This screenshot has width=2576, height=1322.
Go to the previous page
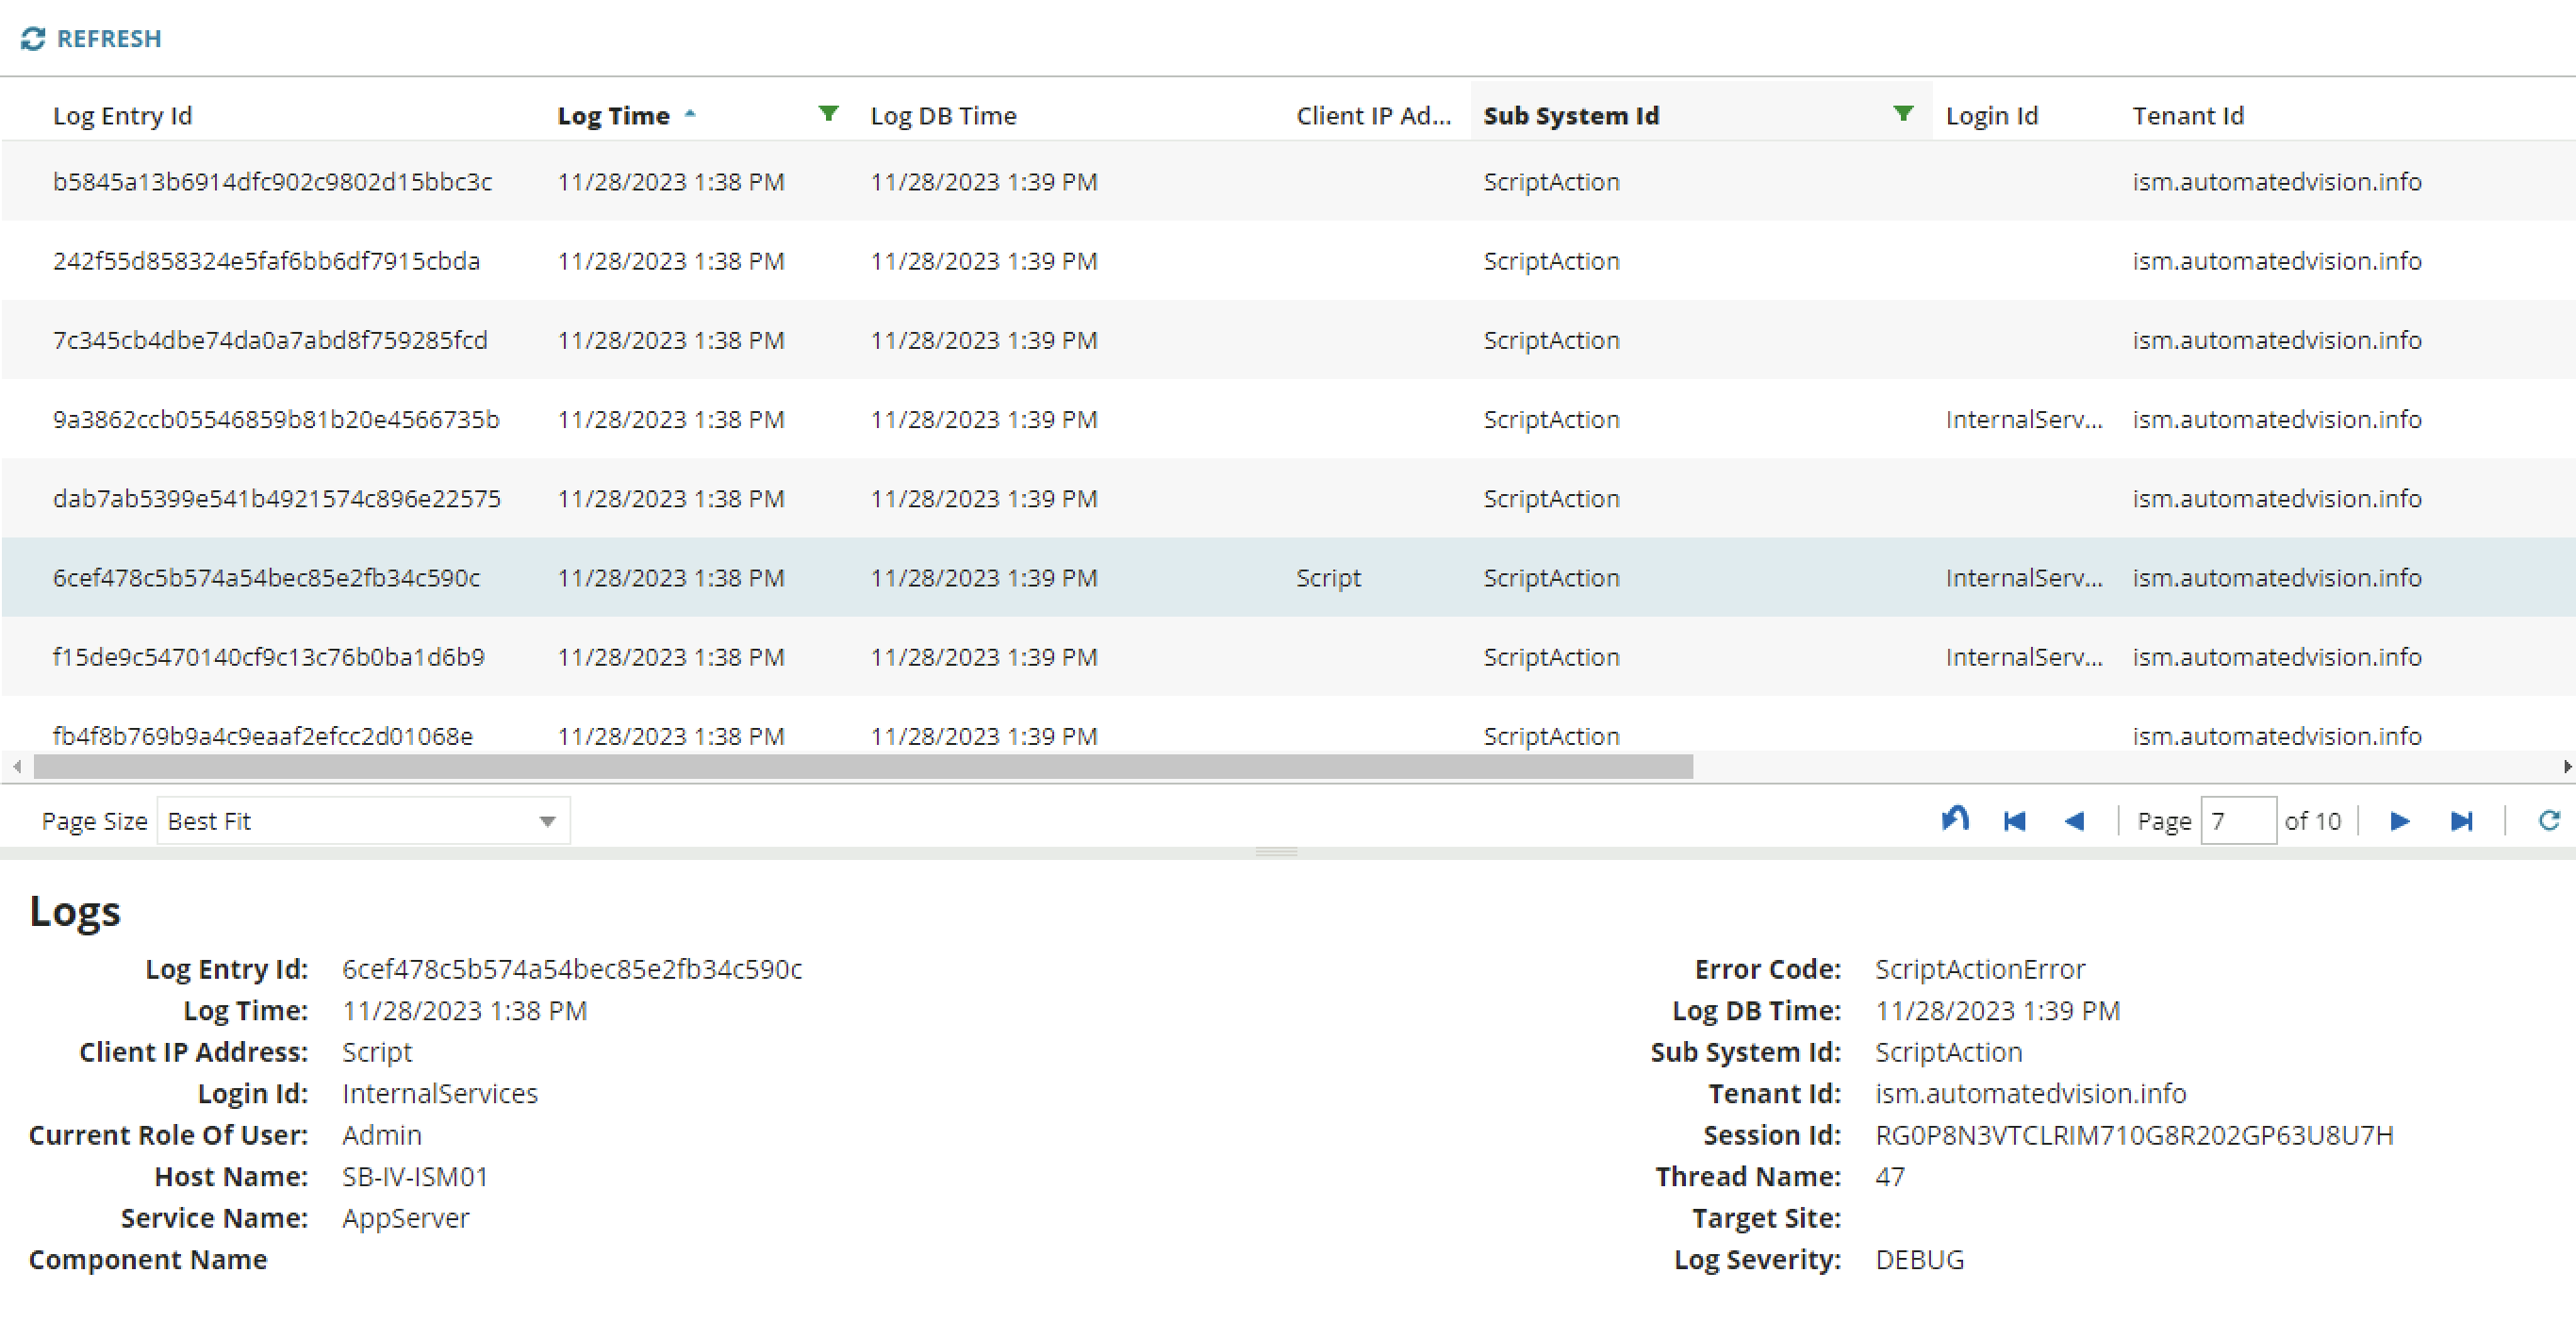[2074, 821]
